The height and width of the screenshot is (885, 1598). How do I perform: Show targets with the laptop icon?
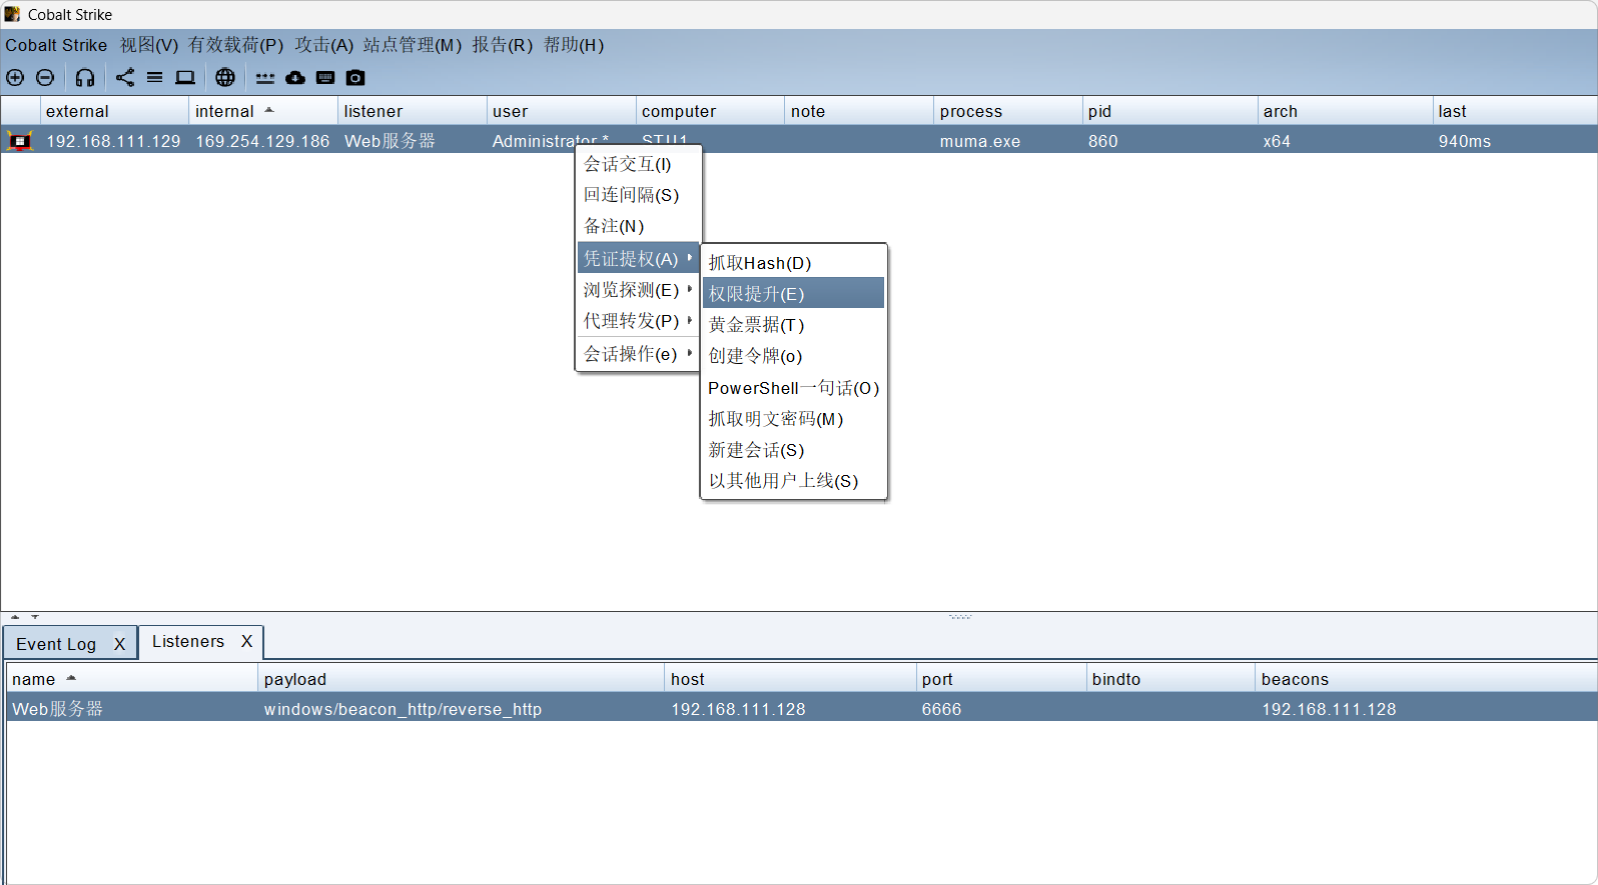(x=185, y=77)
